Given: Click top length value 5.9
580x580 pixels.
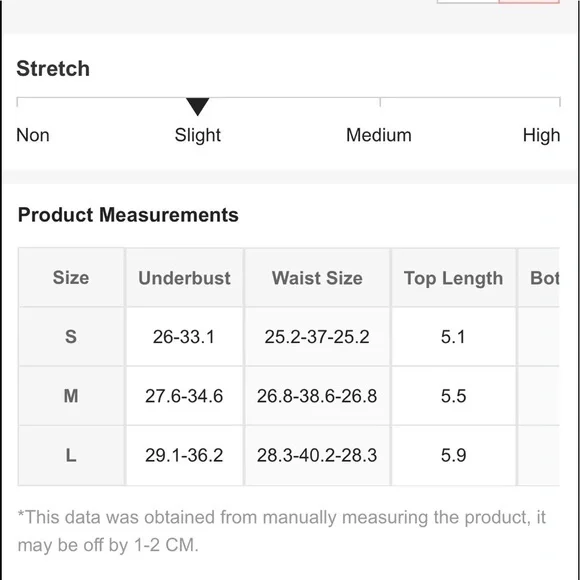Looking at the screenshot, I should [453, 455].
